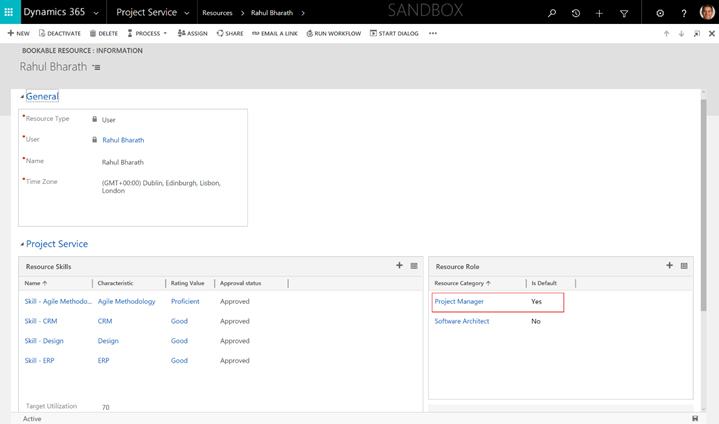Click the New command
Screen dimensions: 719x424
click(x=18, y=33)
